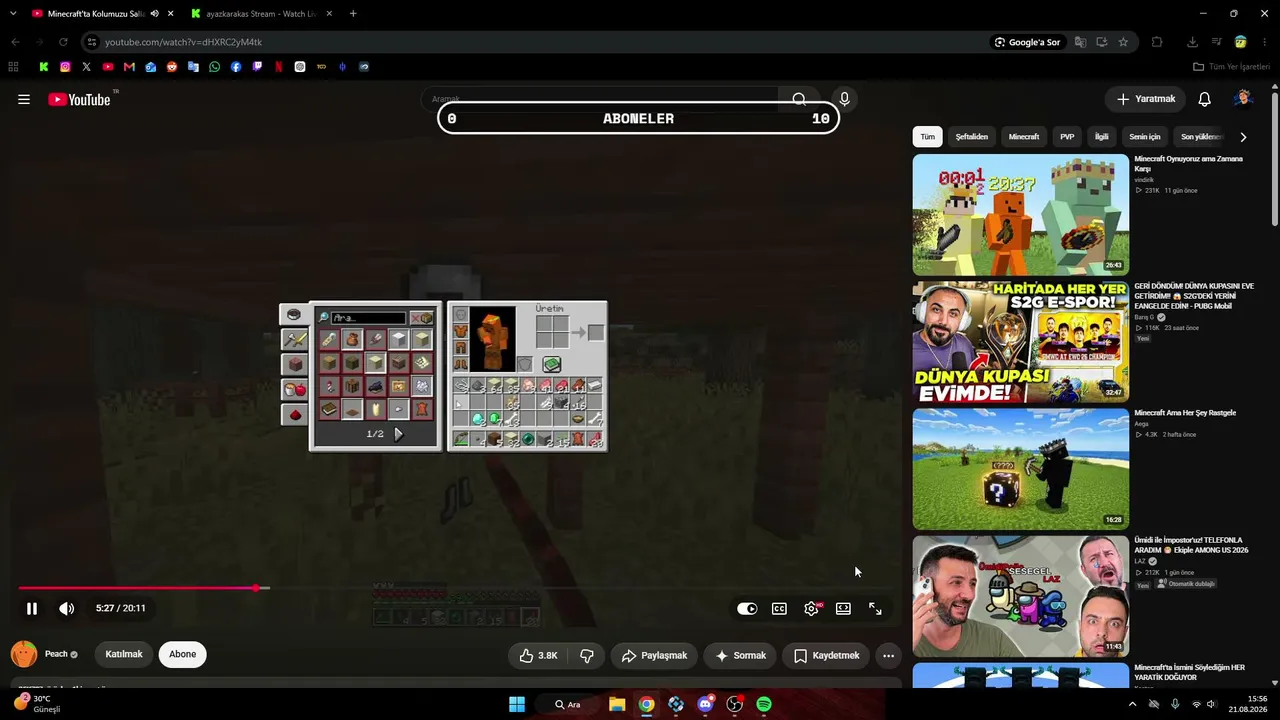
Task: Like the video (3.8K)
Action: point(538,656)
